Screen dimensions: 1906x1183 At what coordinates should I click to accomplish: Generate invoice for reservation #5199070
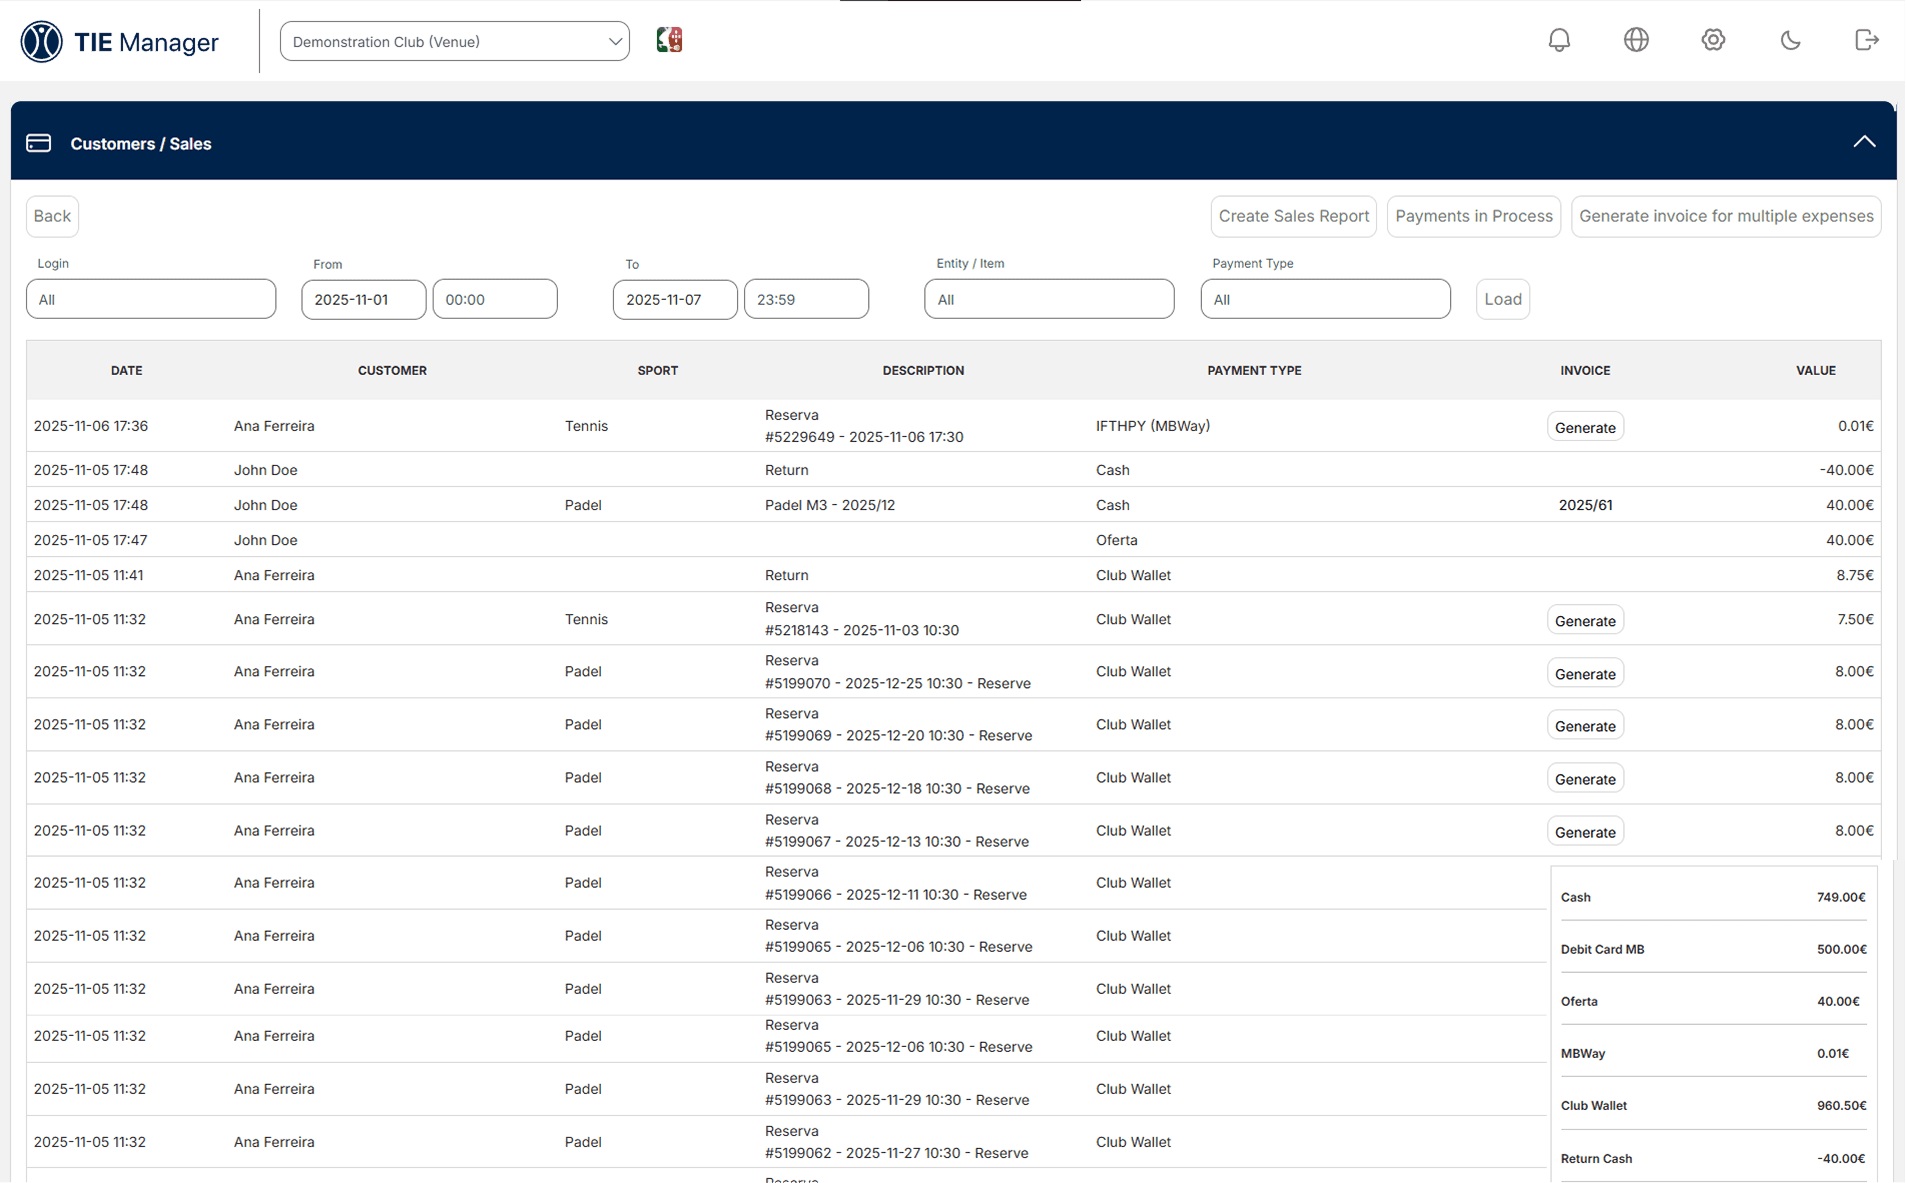(1585, 673)
